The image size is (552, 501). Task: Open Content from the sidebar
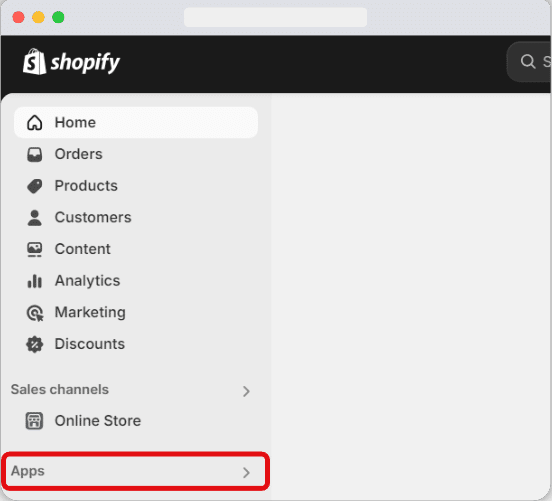(136, 249)
